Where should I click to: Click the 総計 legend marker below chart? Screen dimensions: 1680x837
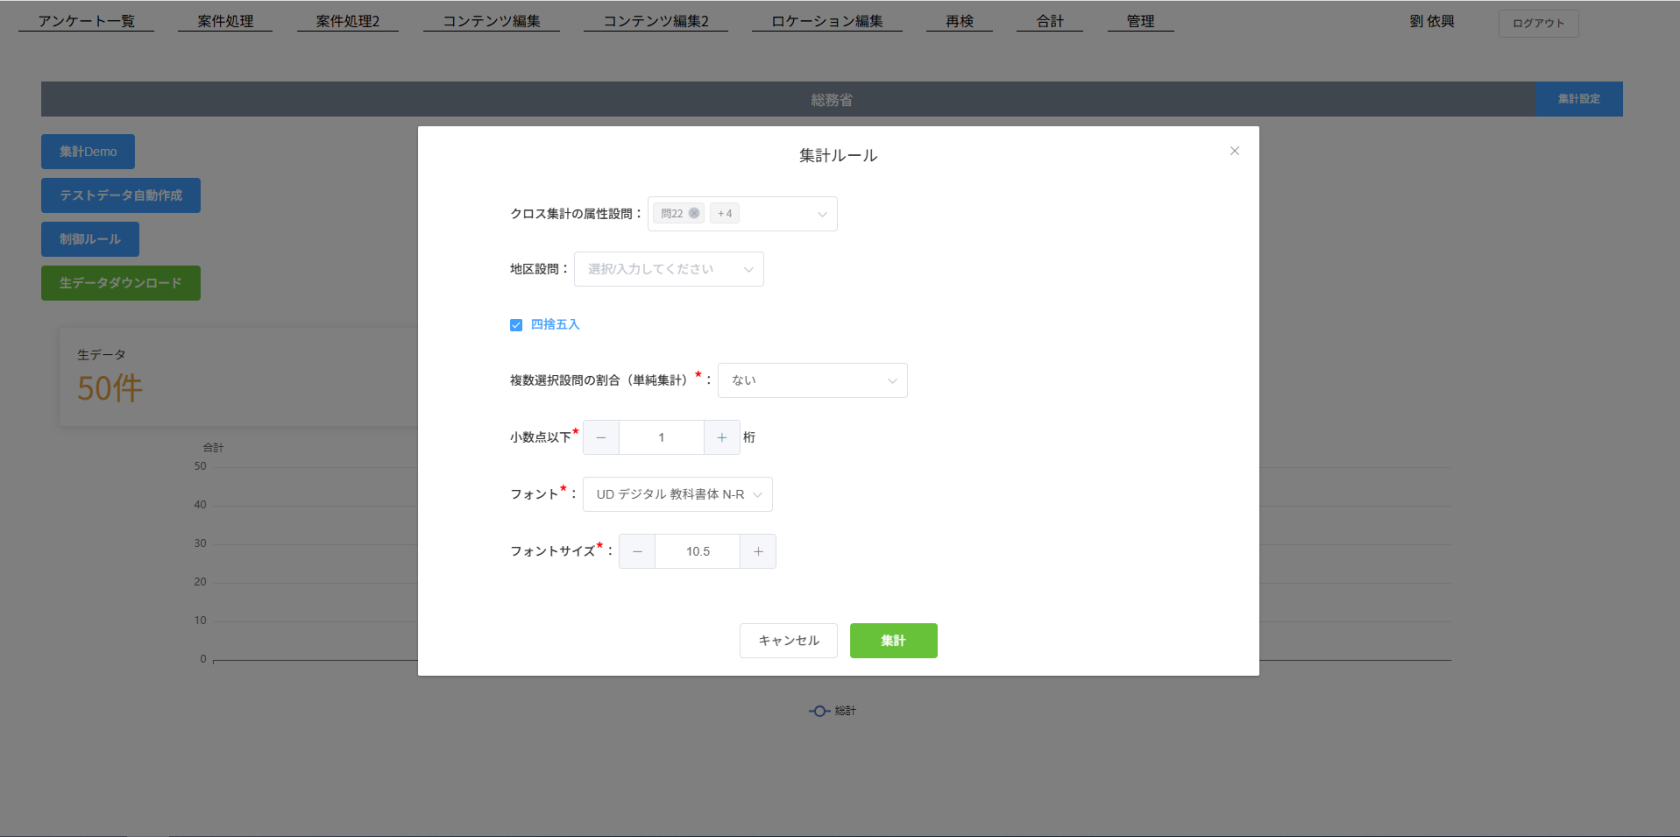[x=820, y=711]
